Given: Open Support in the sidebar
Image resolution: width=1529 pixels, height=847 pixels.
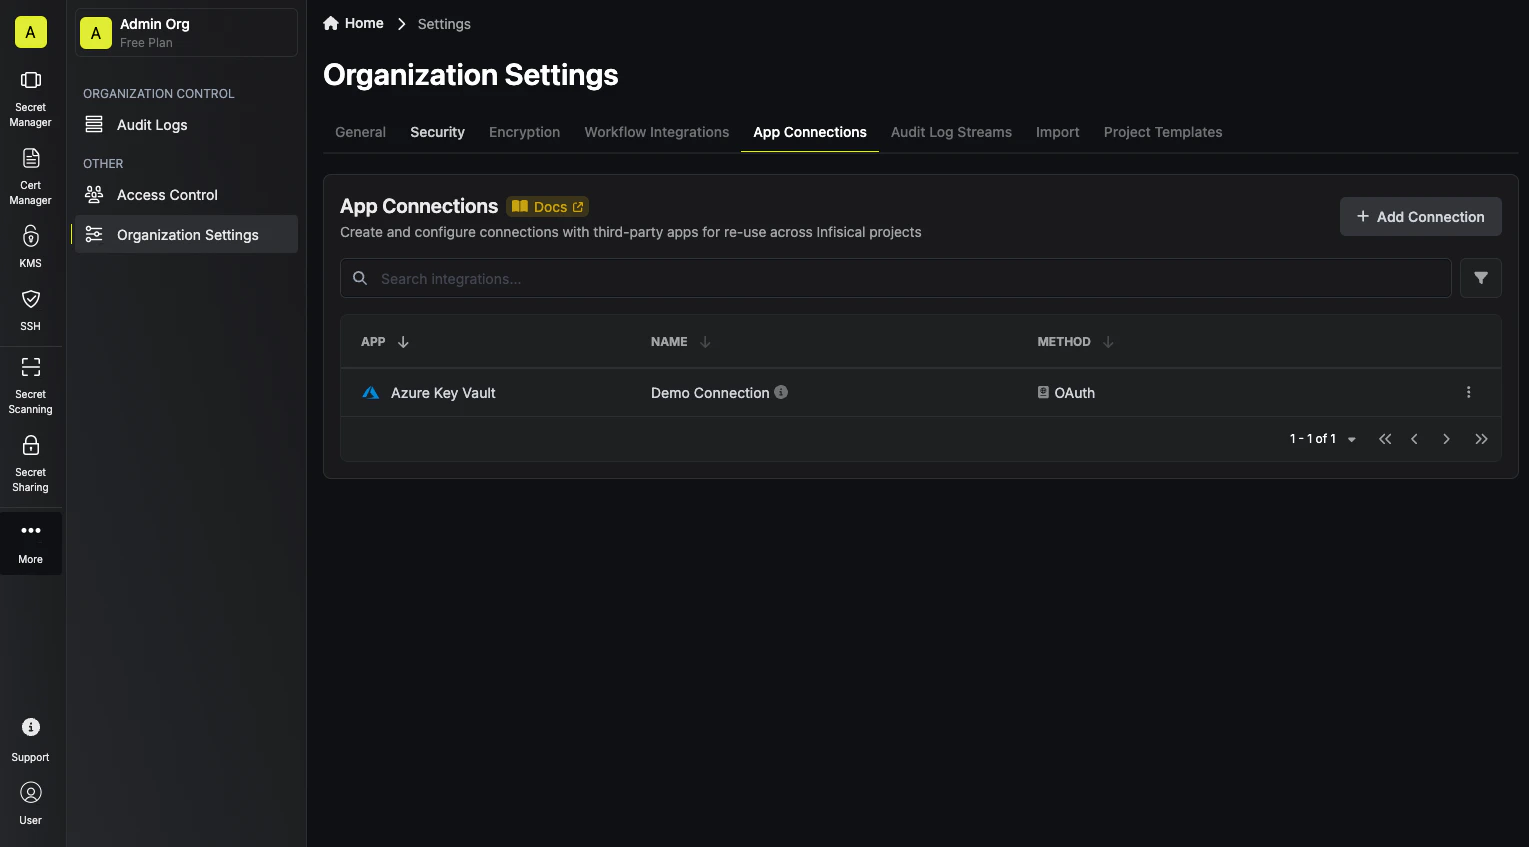Looking at the screenshot, I should point(31,740).
